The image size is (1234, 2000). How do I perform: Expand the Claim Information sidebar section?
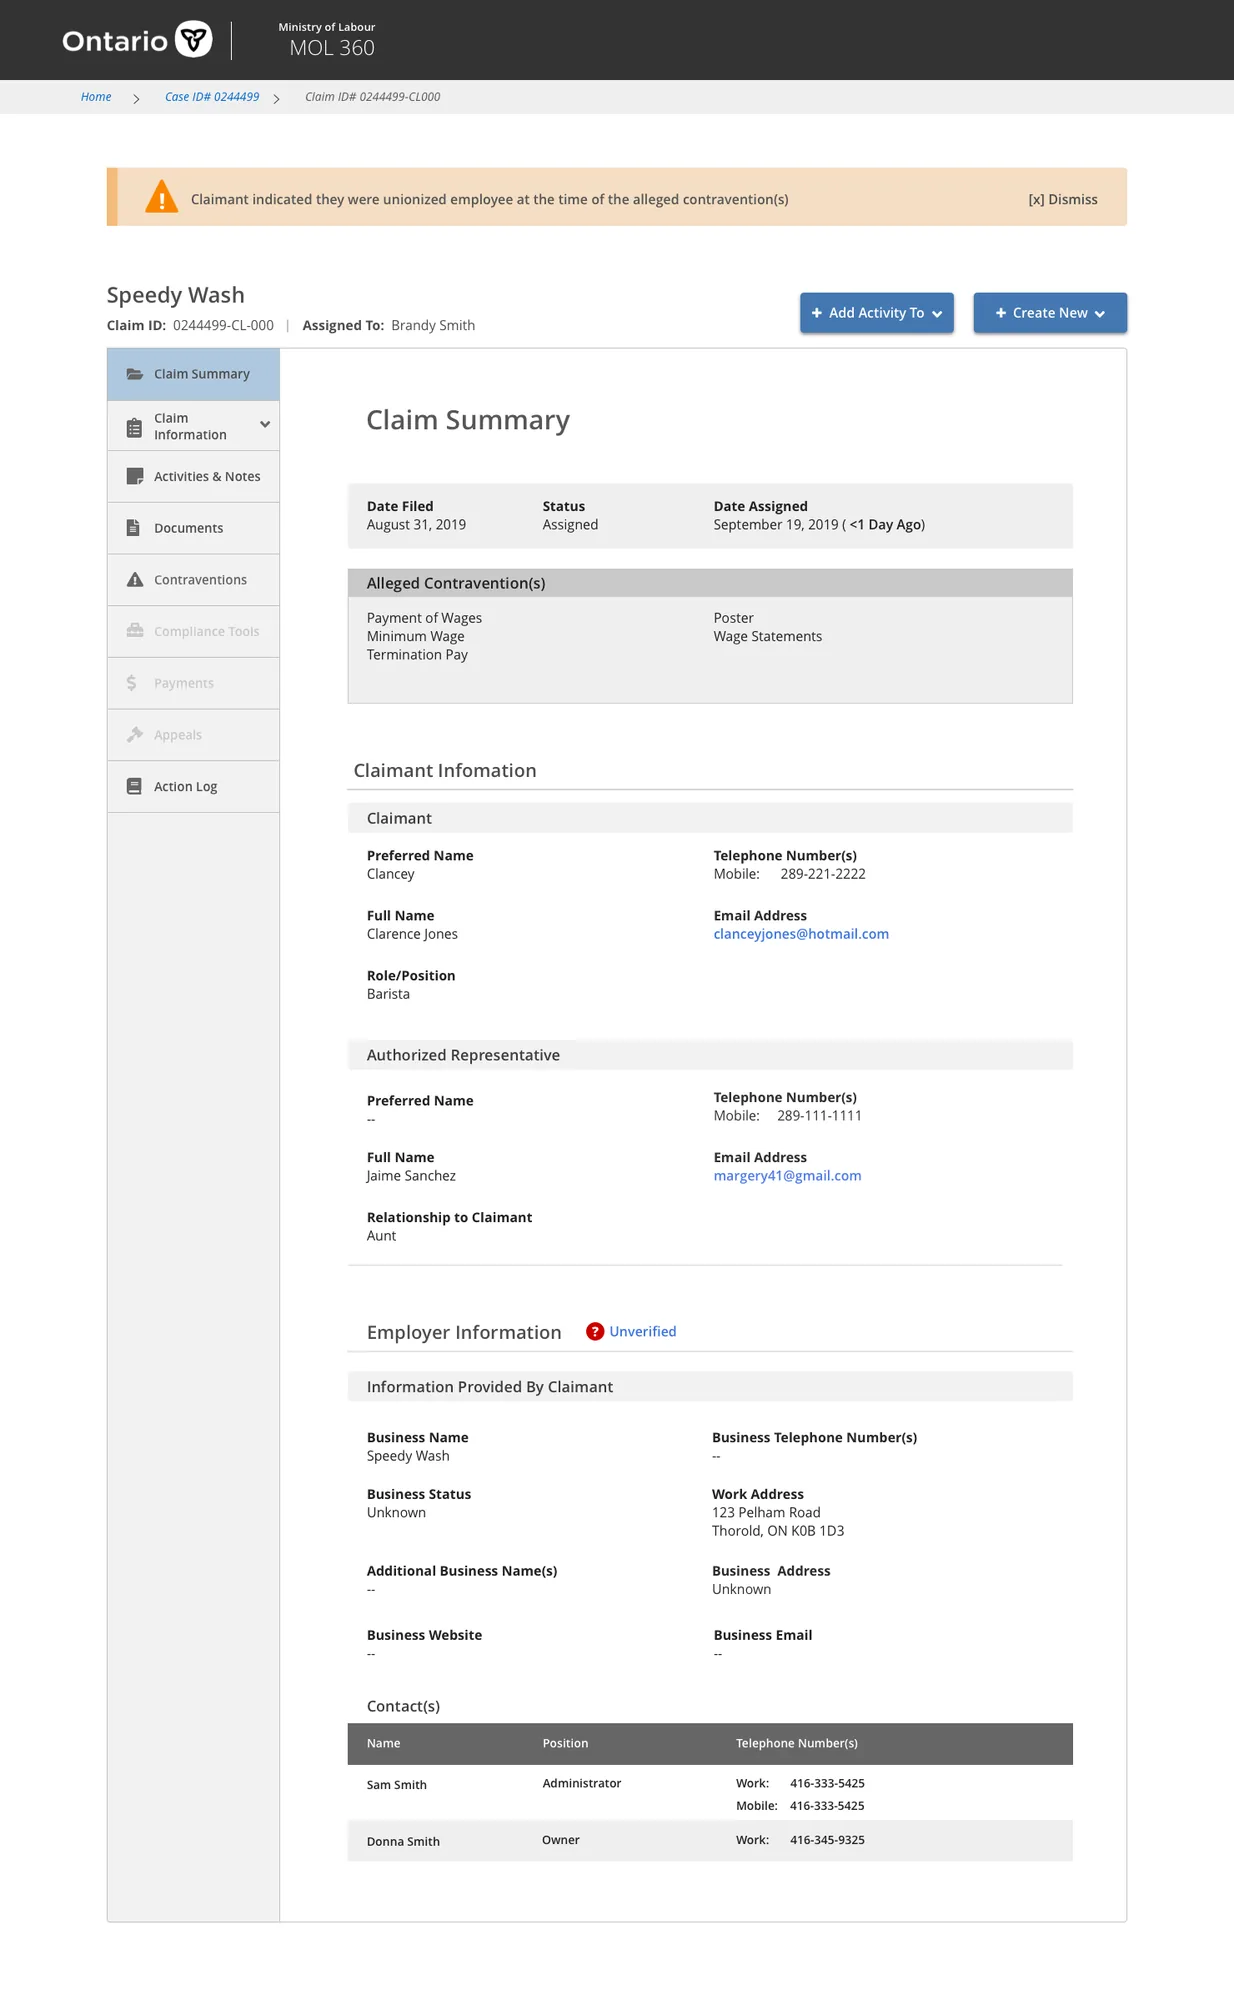[265, 424]
